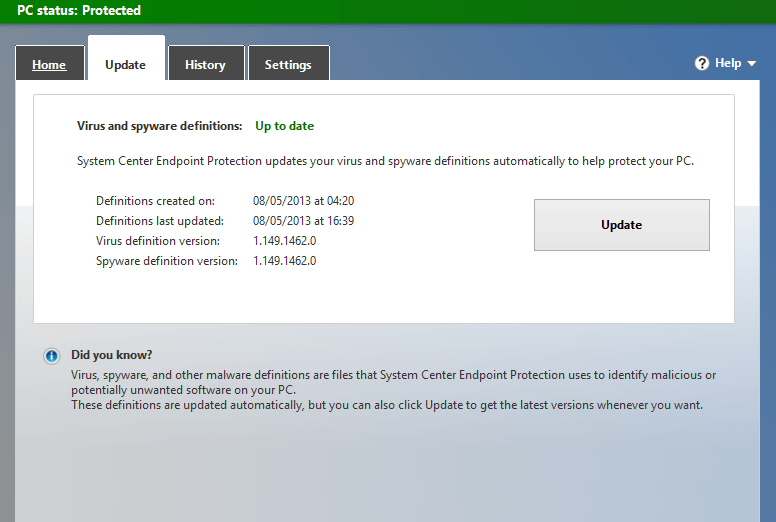Screen dimensions: 776x522
Task: Click the 'Virus definition version:' label
Action: tap(158, 241)
